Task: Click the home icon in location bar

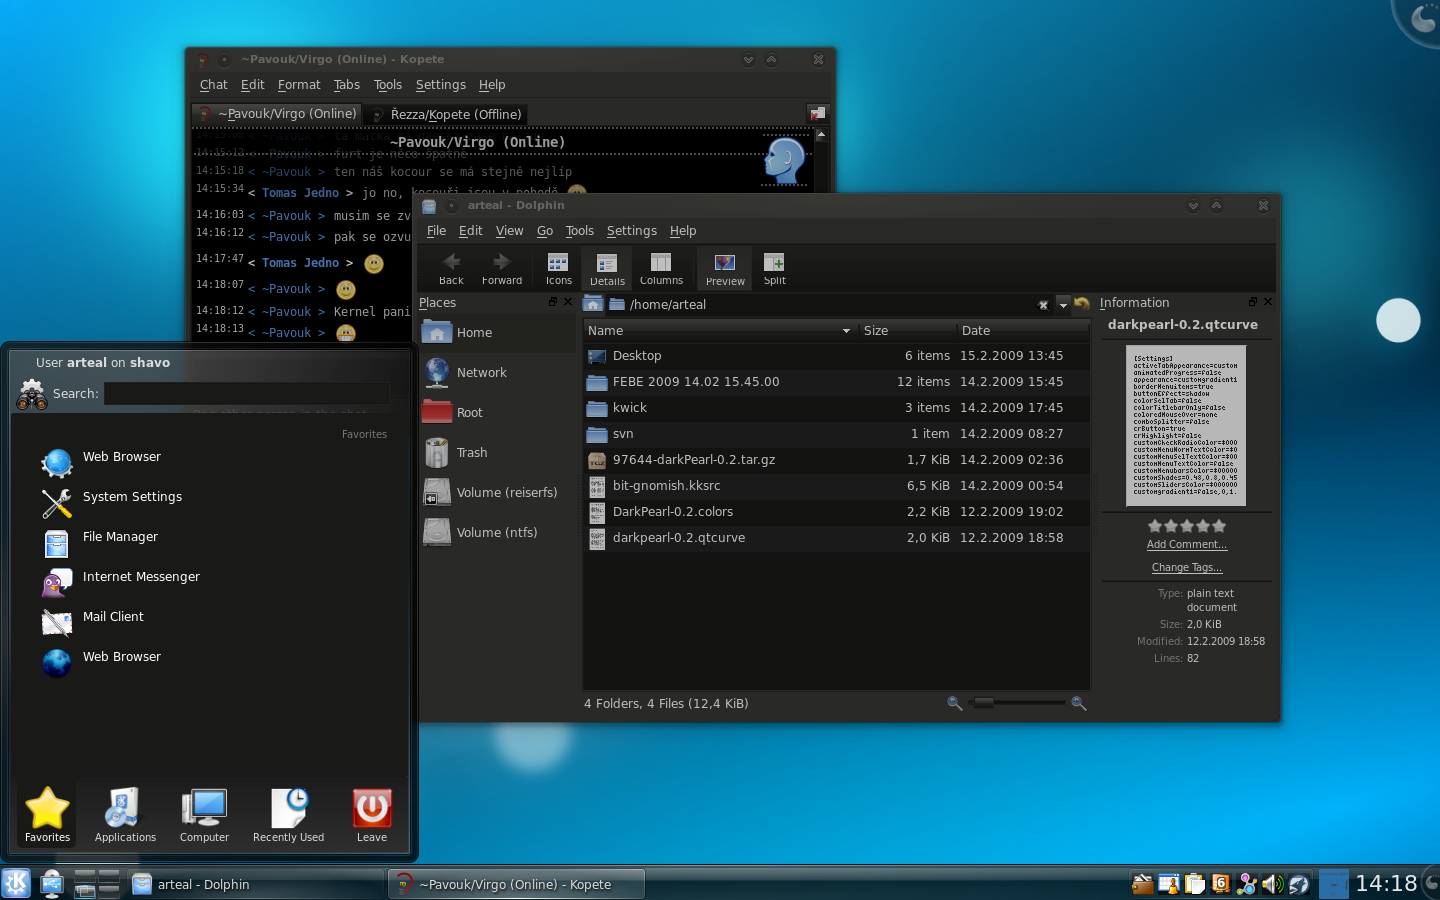Action: point(593,304)
